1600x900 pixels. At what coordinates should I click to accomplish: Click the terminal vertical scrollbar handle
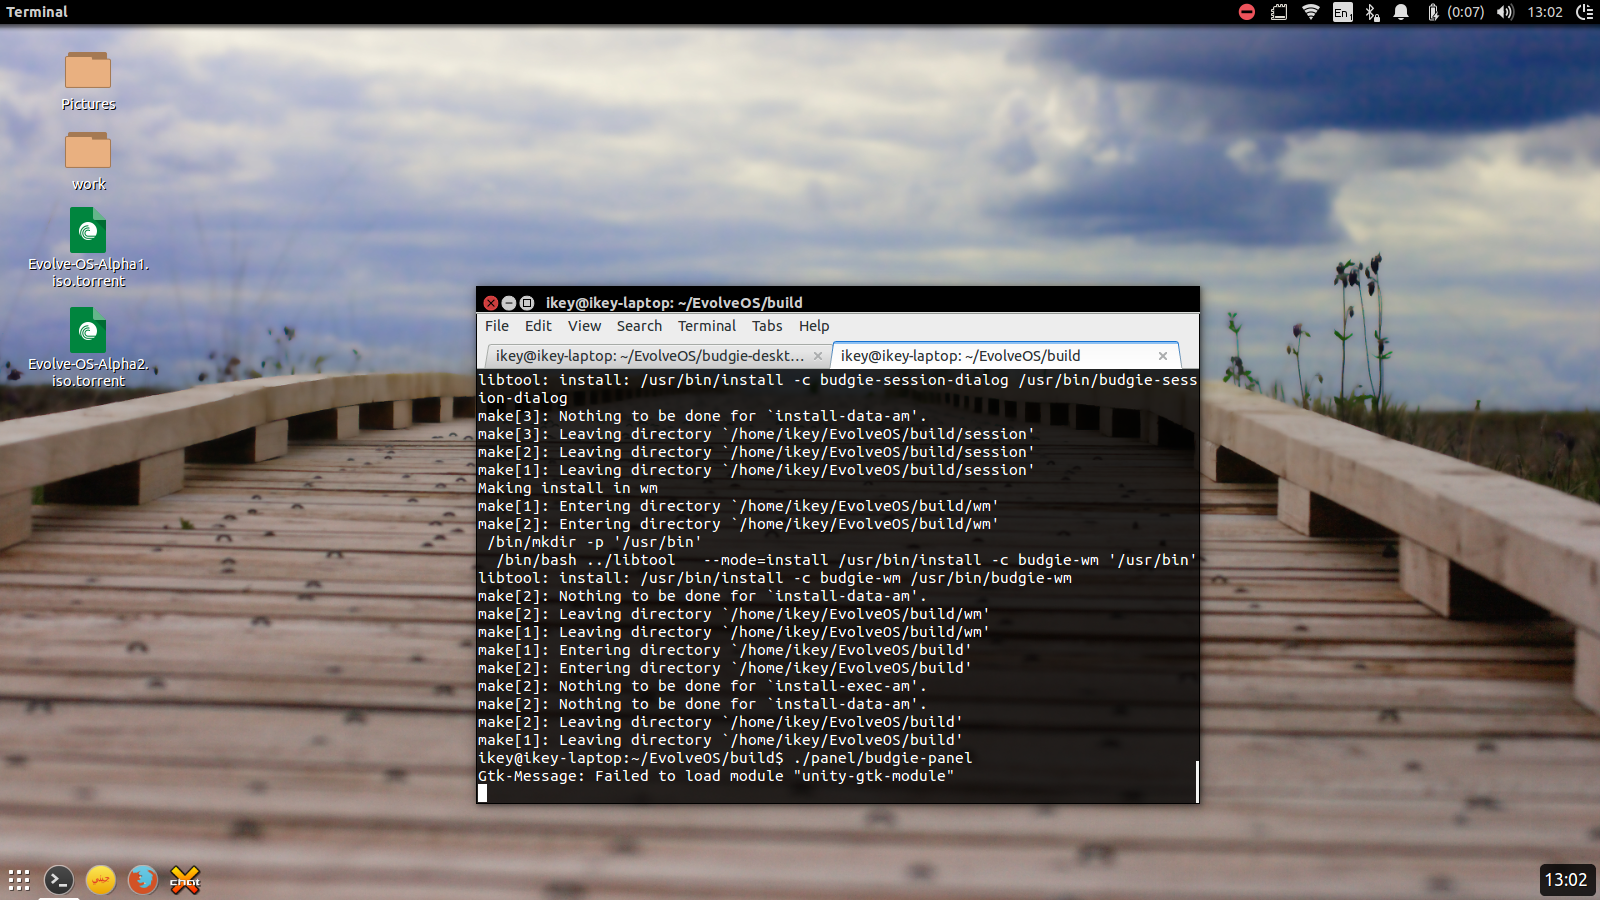[1196, 781]
